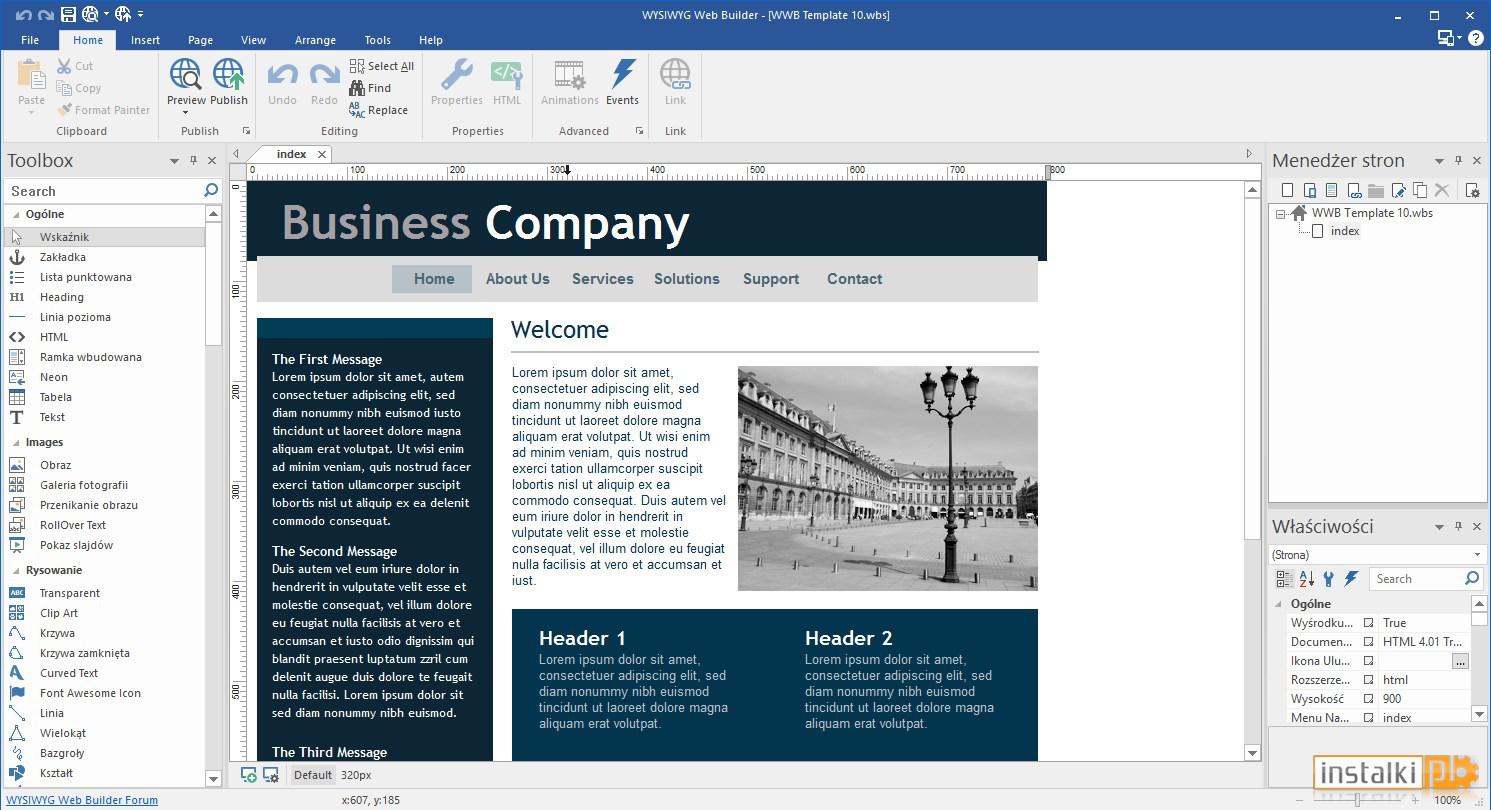Click the page settings gear icon in Menedżer stron
The width and height of the screenshot is (1491, 810).
(1472, 190)
